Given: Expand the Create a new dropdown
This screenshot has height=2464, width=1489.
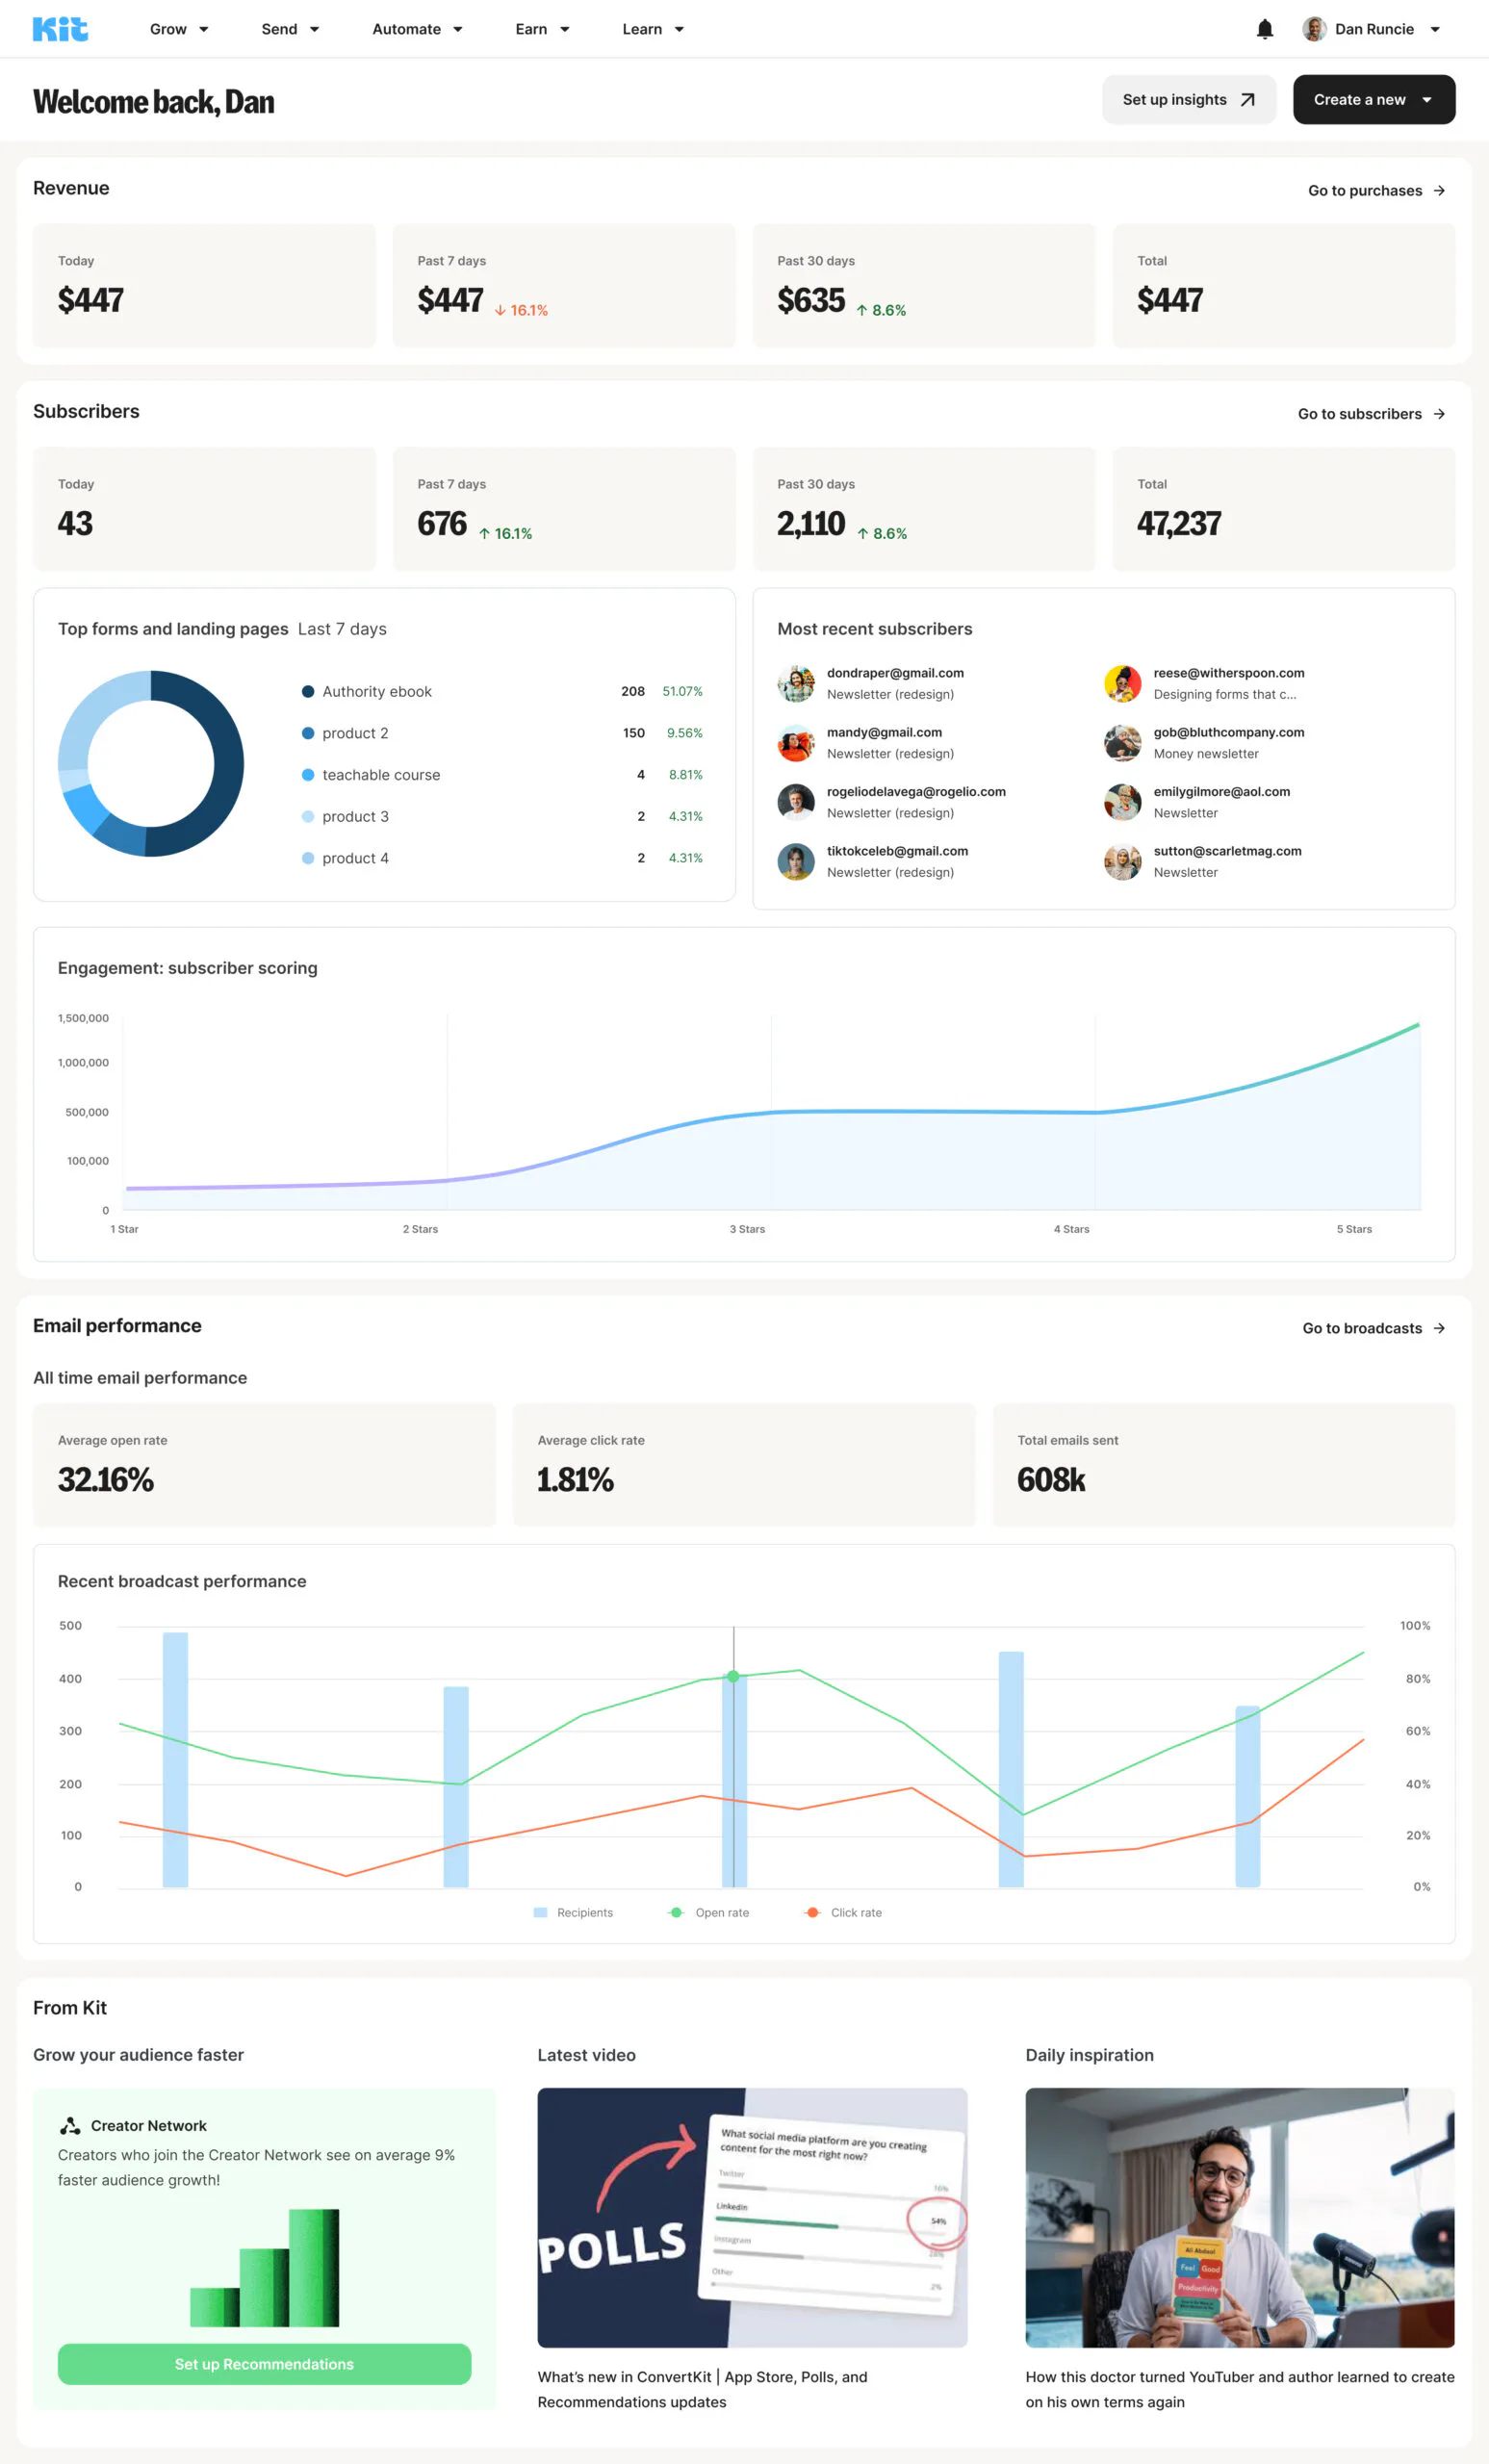Looking at the screenshot, I should (x=1427, y=100).
